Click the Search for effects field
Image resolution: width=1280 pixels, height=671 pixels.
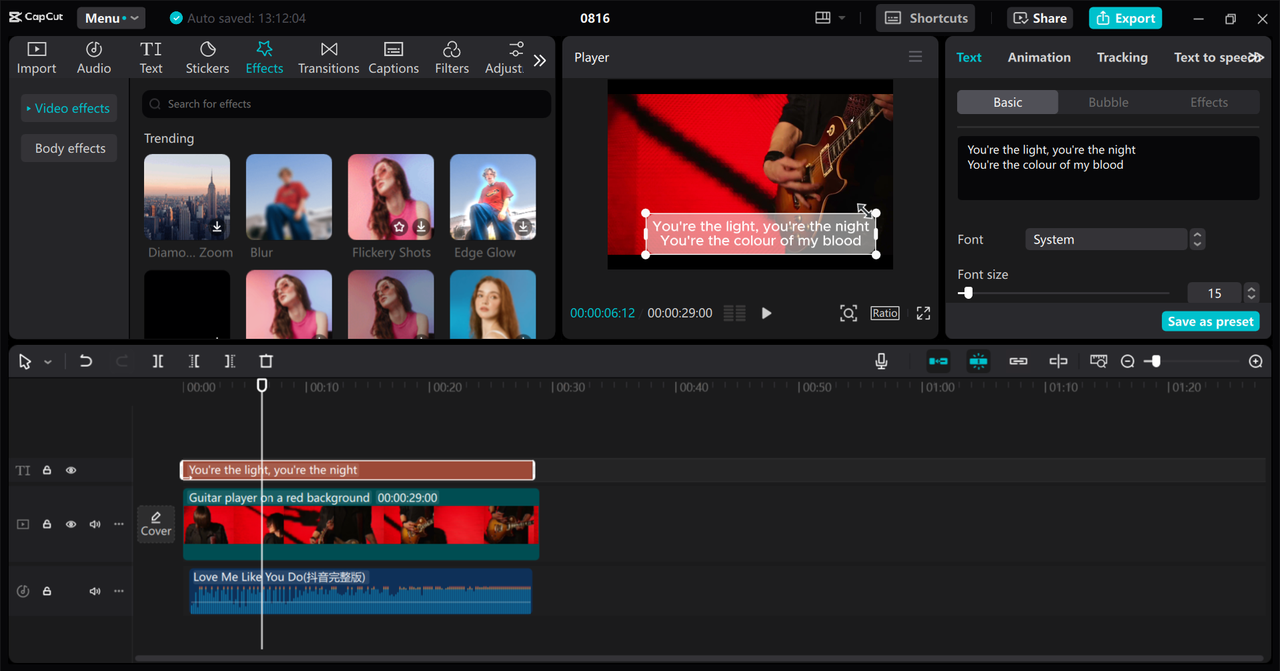click(346, 104)
